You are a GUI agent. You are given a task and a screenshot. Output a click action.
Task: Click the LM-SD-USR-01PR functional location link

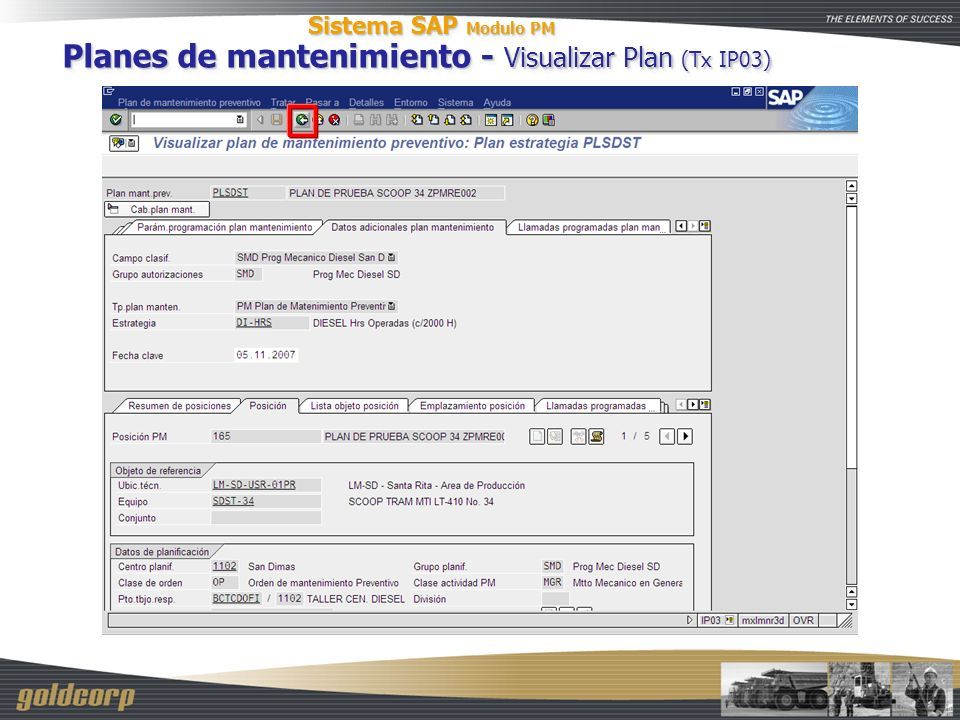pyautogui.click(x=254, y=485)
